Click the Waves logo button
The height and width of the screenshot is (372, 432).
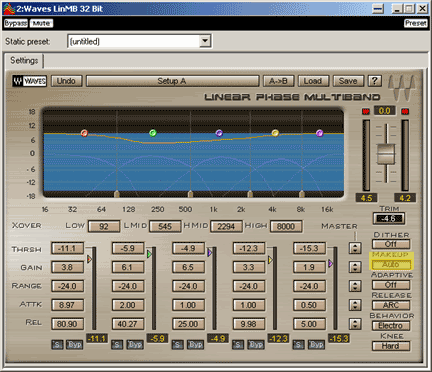[29, 81]
